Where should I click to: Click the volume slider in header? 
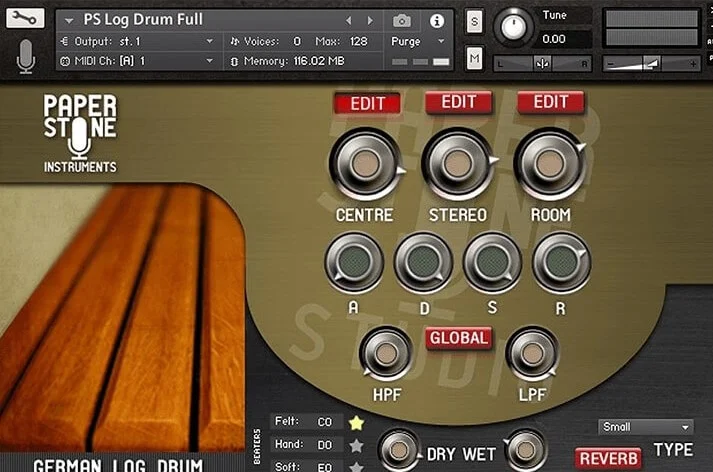pyautogui.click(x=651, y=64)
